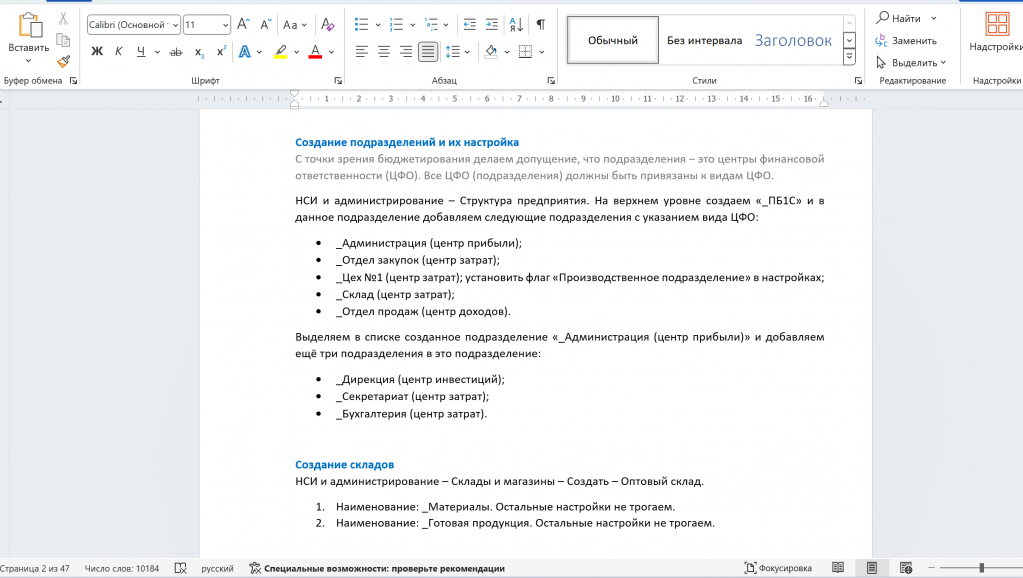Open the Paste options dropdown arrow
The height and width of the screenshot is (578, 1023).
(x=28, y=61)
